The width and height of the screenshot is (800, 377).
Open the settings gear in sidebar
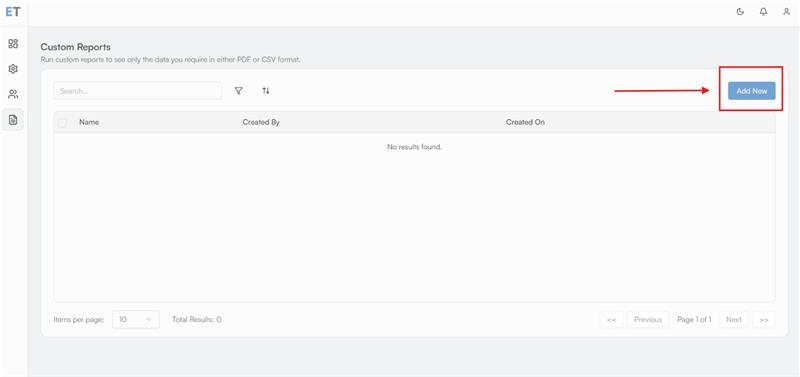click(13, 69)
